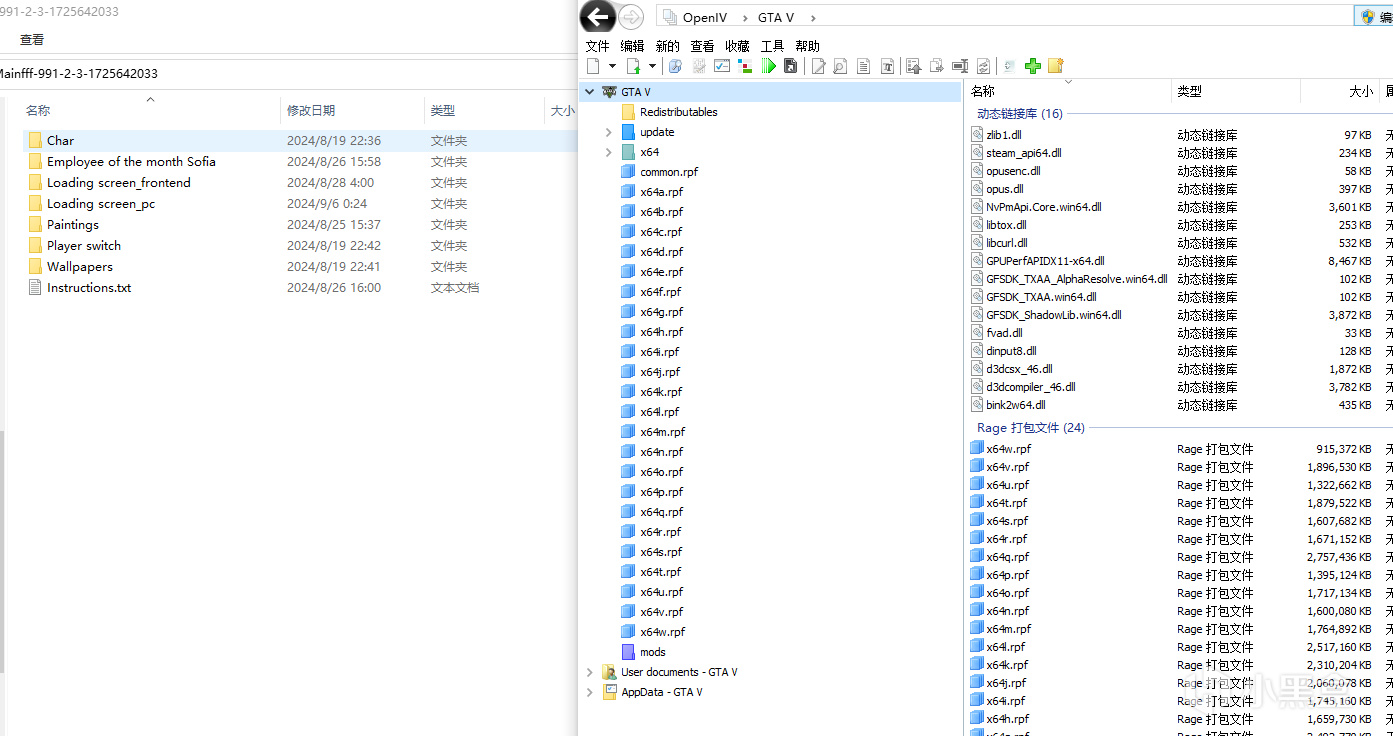
Task: Open the 工具 menu in OpenIV
Action: 772,46
